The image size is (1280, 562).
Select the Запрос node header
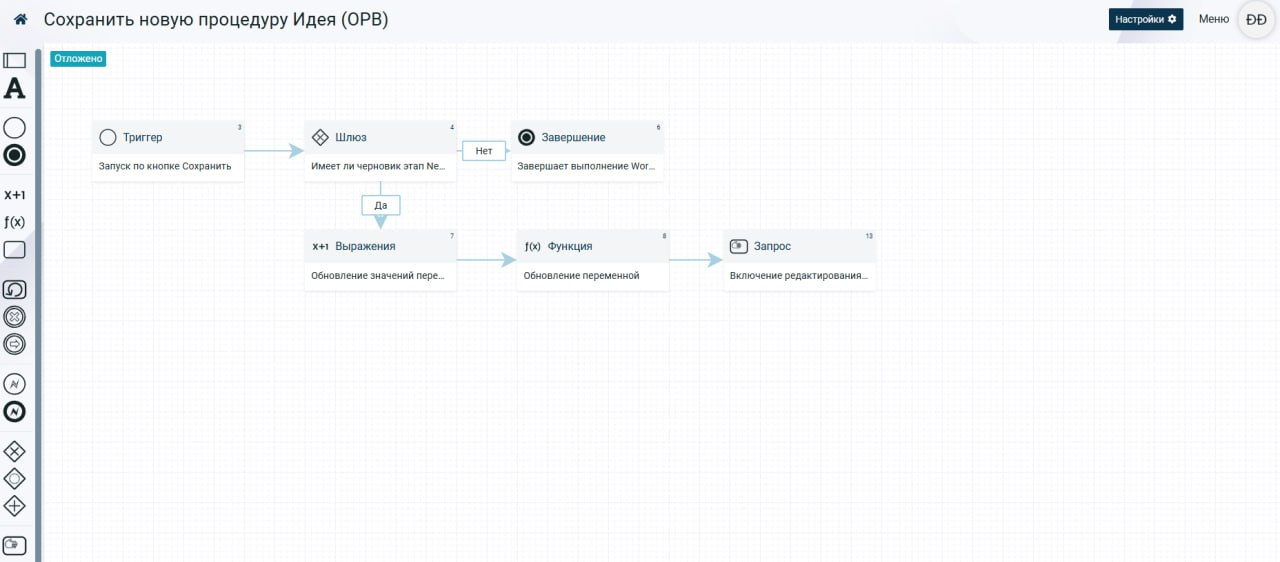tap(800, 246)
